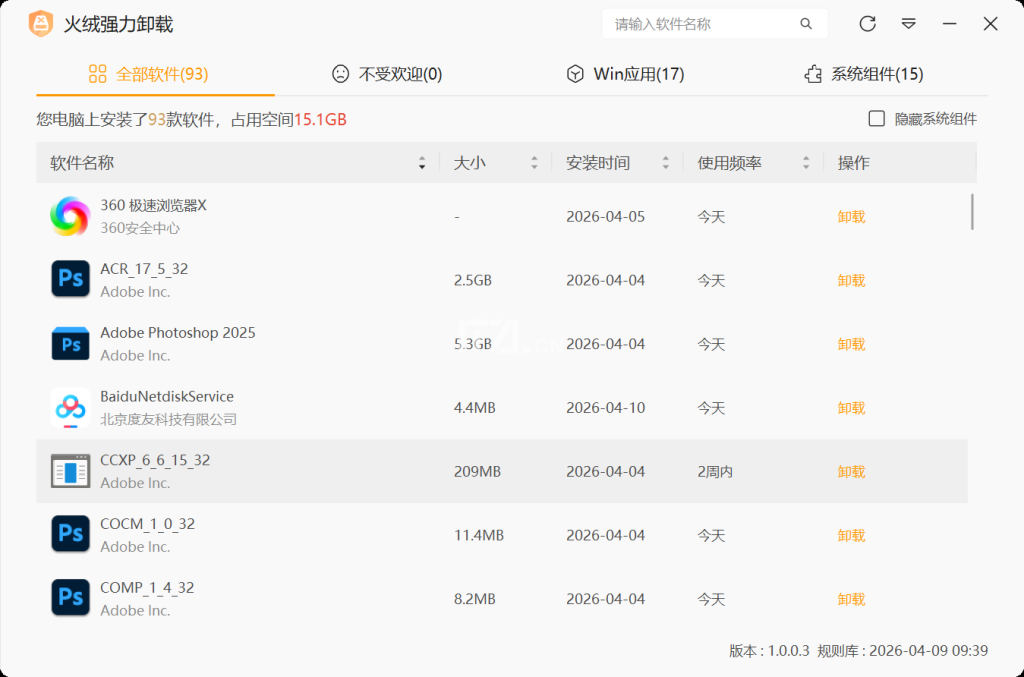Screen dimensions: 1024x677
Task: Click the list's vertical scrollbar thumb
Action: (x=972, y=212)
